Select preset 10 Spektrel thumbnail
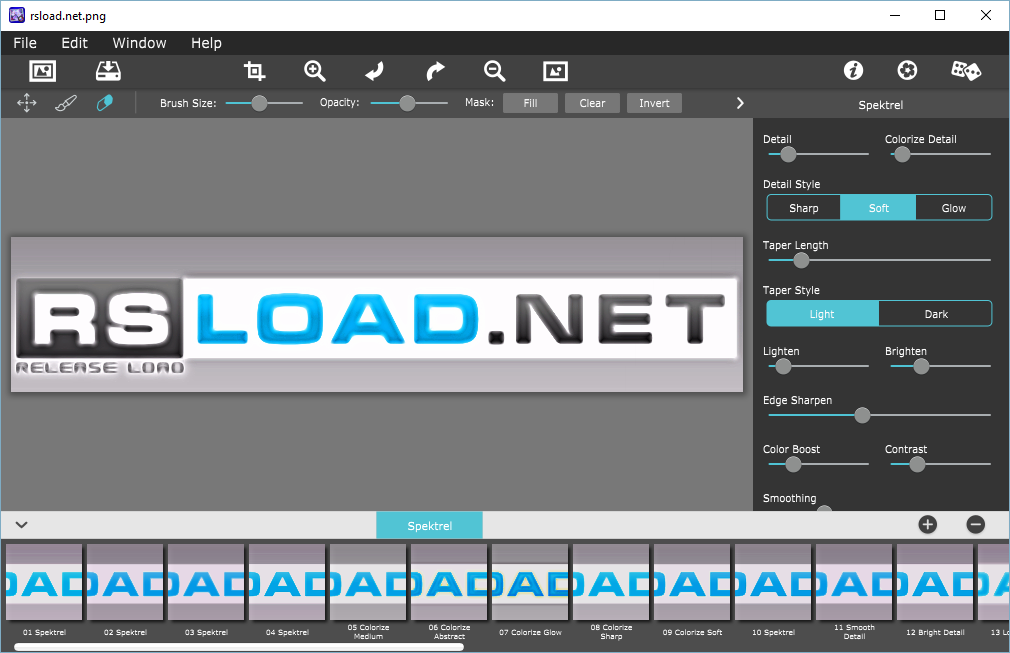 (773, 582)
